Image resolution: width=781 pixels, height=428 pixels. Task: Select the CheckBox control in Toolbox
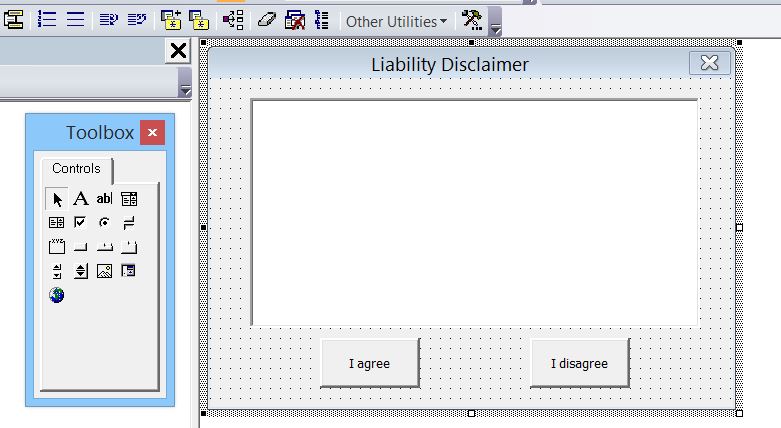click(81, 223)
